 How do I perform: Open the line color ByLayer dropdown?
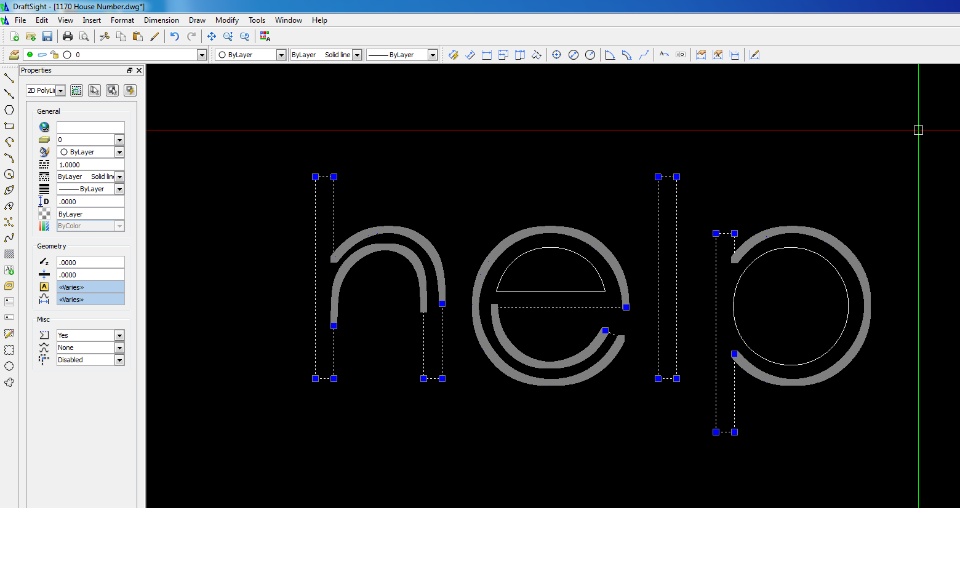[x=281, y=55]
